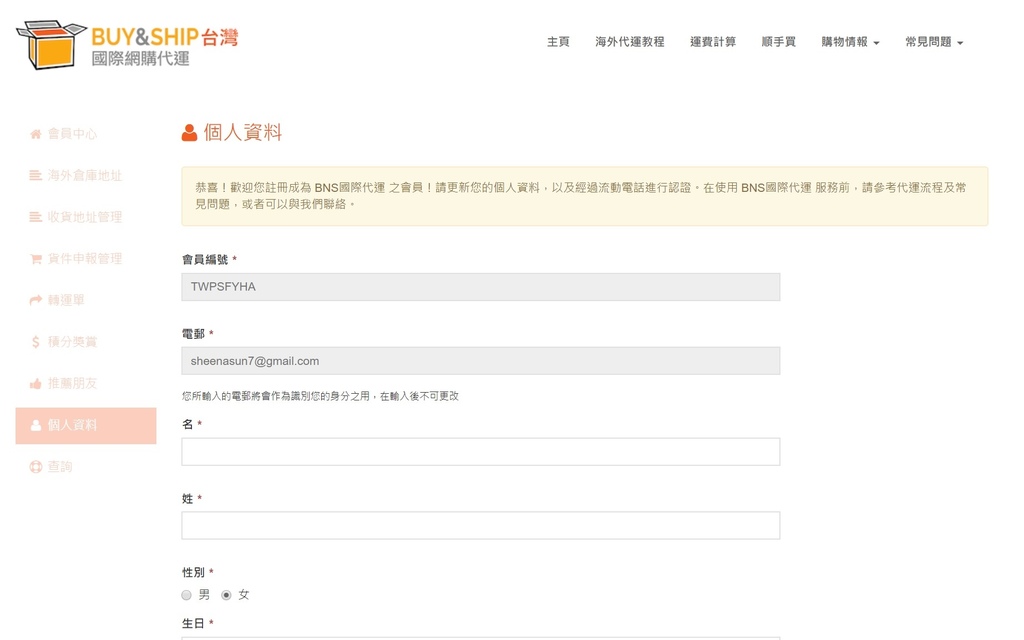
Task: Click the thumbs-up icon beside 推薦朋友
Action: 36,384
